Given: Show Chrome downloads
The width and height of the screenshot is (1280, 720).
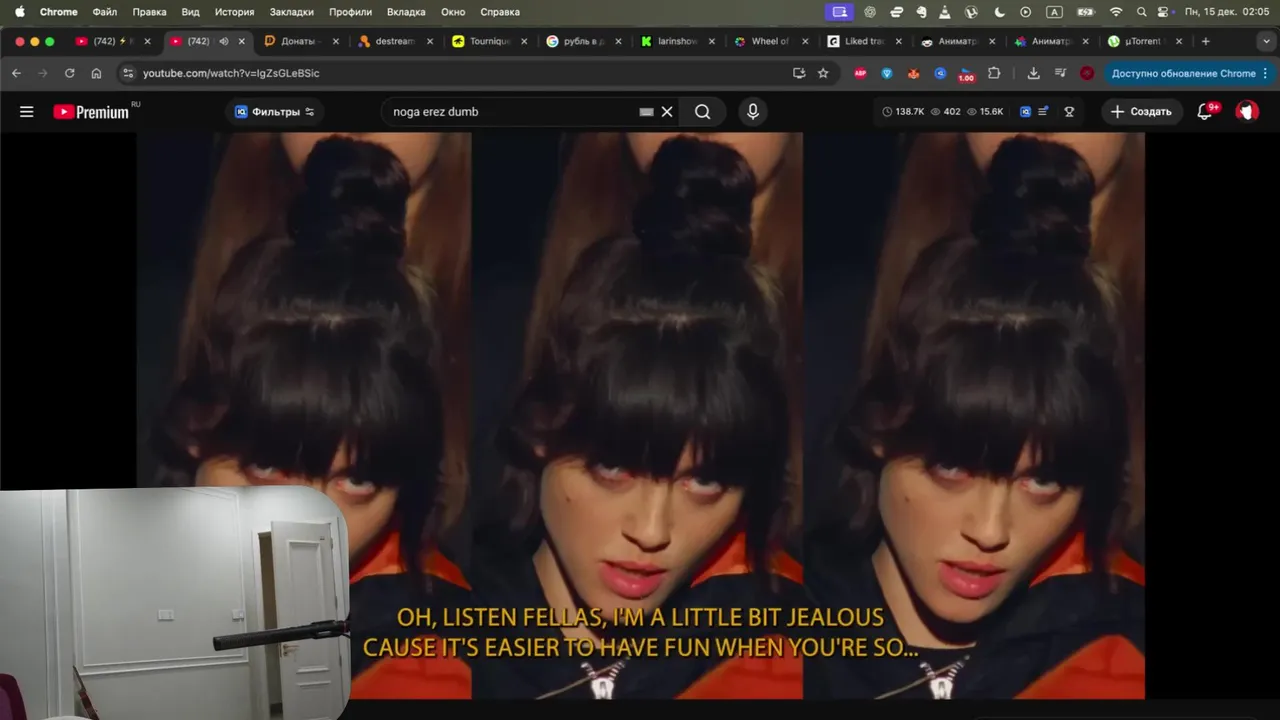Looking at the screenshot, I should [1033, 73].
